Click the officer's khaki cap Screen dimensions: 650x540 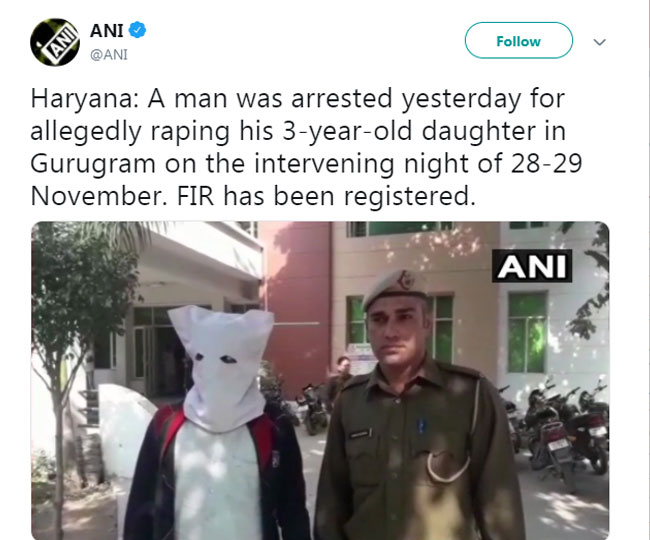point(395,288)
